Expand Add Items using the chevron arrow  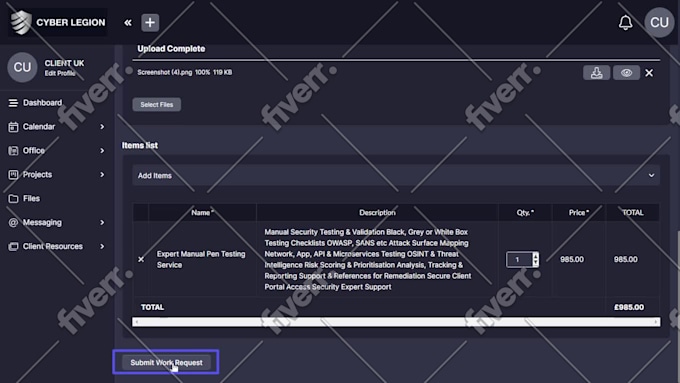(x=651, y=175)
